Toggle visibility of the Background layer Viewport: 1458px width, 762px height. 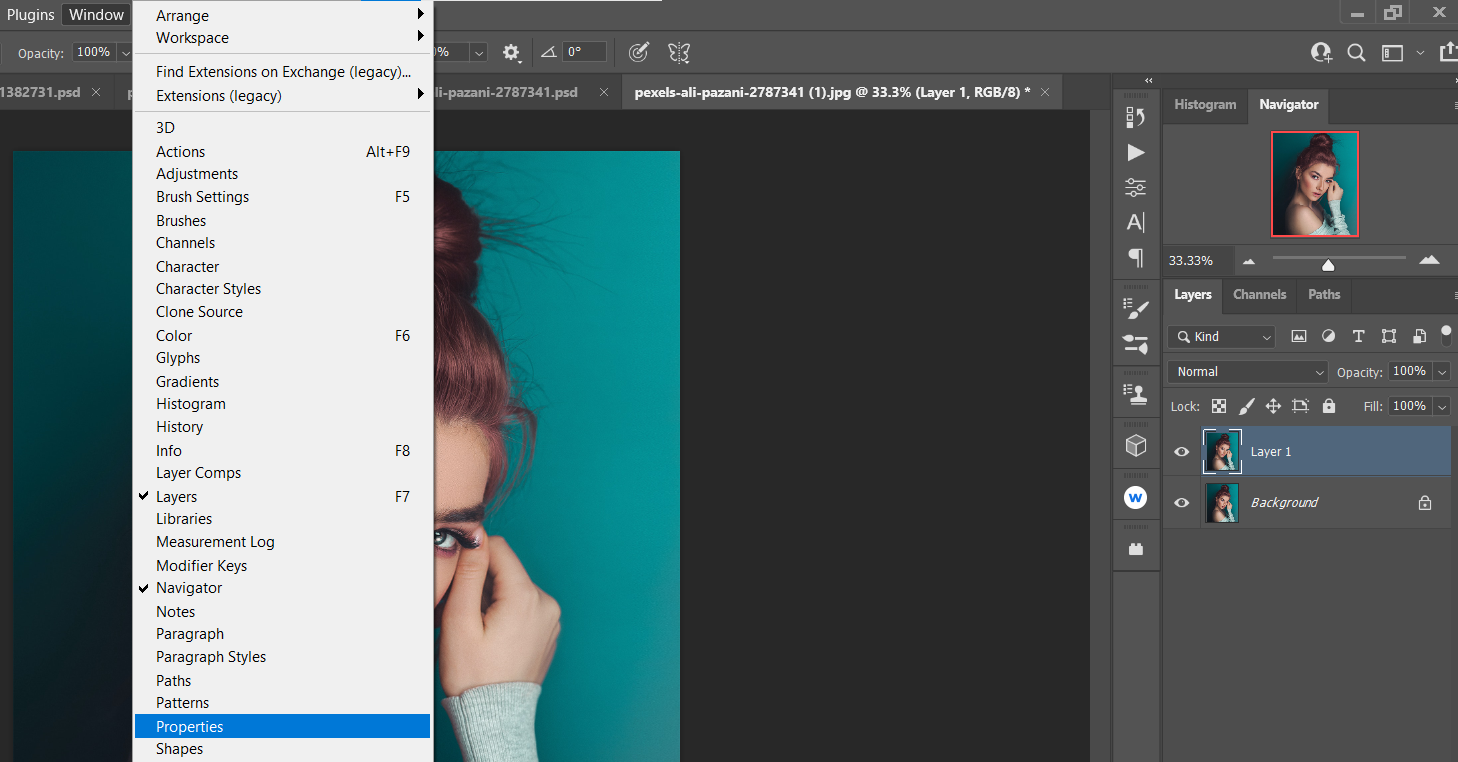[x=1181, y=503]
